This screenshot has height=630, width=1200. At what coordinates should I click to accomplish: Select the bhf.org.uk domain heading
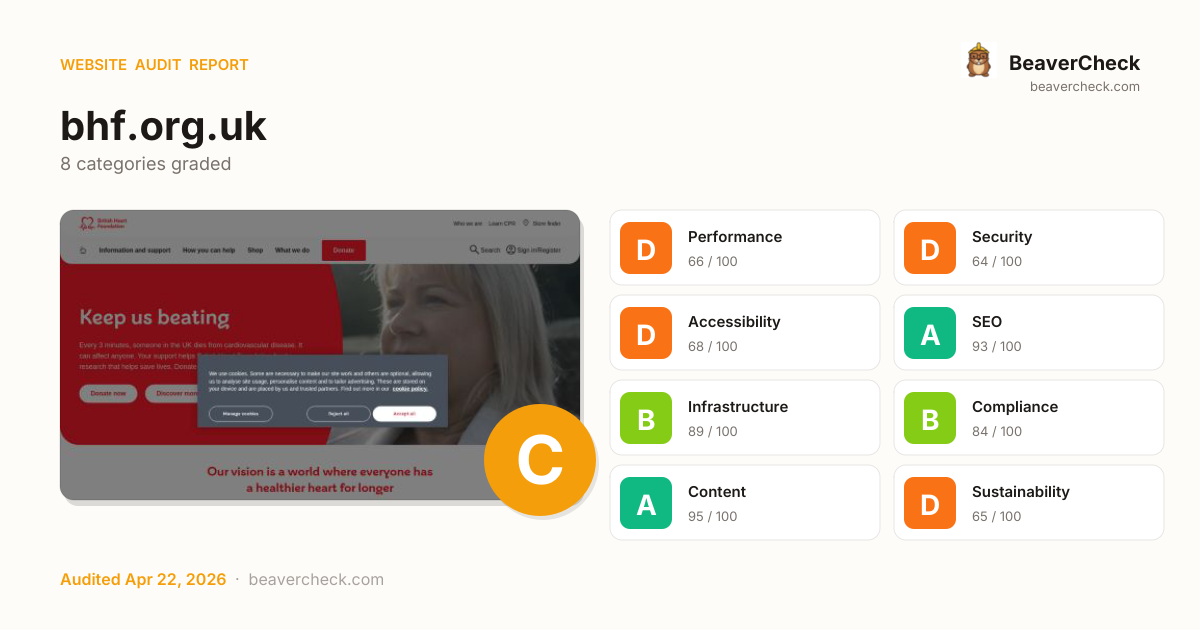[163, 126]
